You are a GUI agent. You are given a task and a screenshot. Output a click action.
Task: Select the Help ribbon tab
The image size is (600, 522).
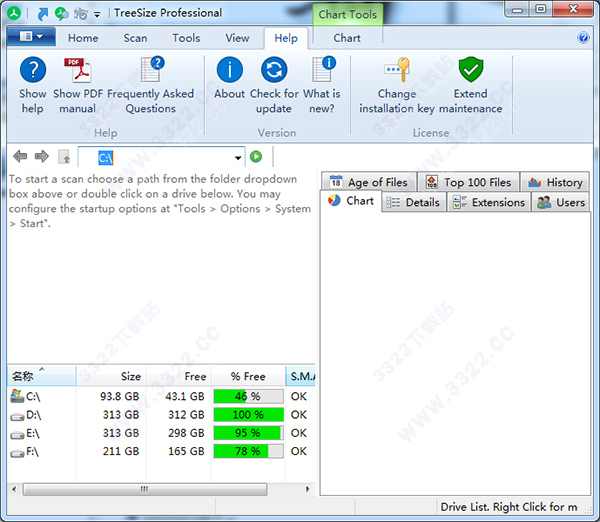tap(286, 38)
